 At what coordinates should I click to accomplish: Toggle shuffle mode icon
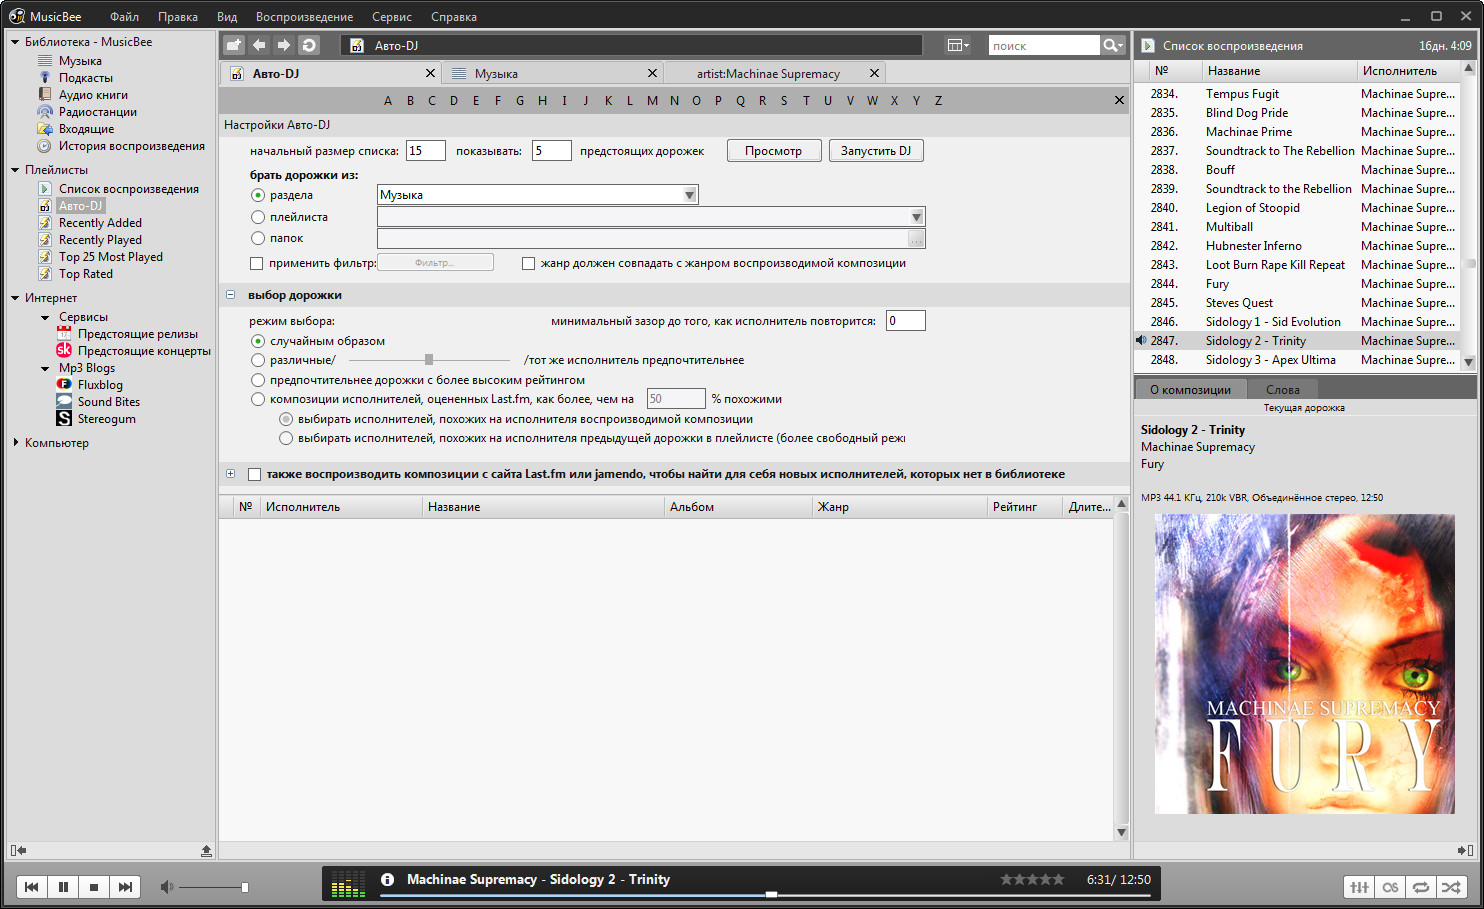point(1451,887)
